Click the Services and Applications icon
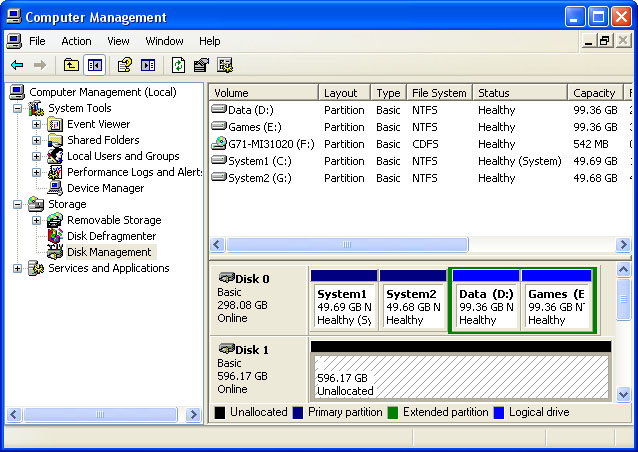This screenshot has width=638, height=452. 36,268
